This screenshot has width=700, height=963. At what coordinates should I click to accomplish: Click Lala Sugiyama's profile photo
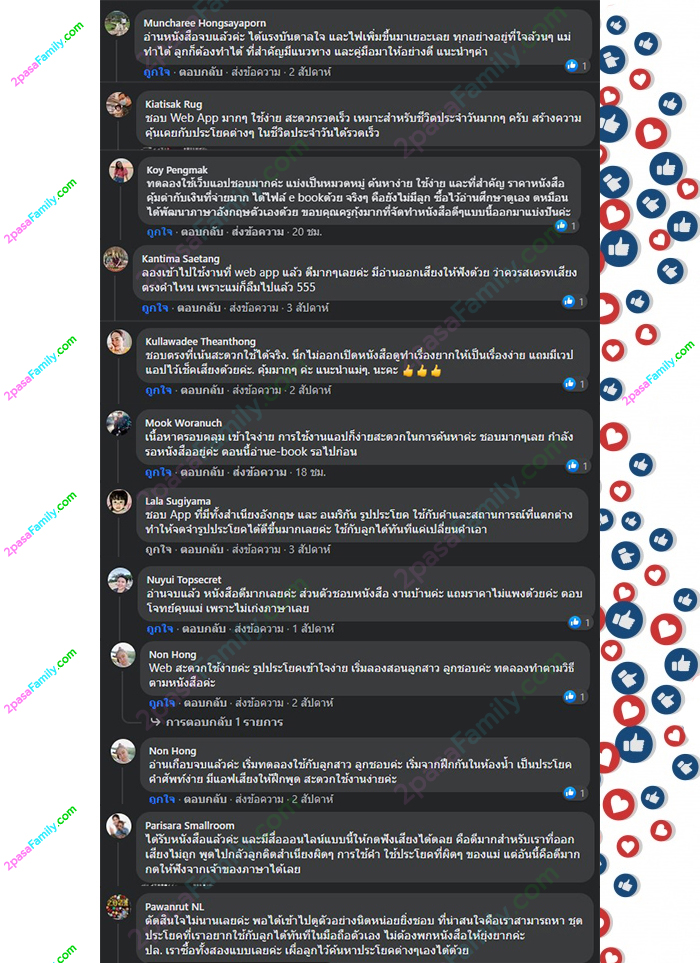point(119,501)
